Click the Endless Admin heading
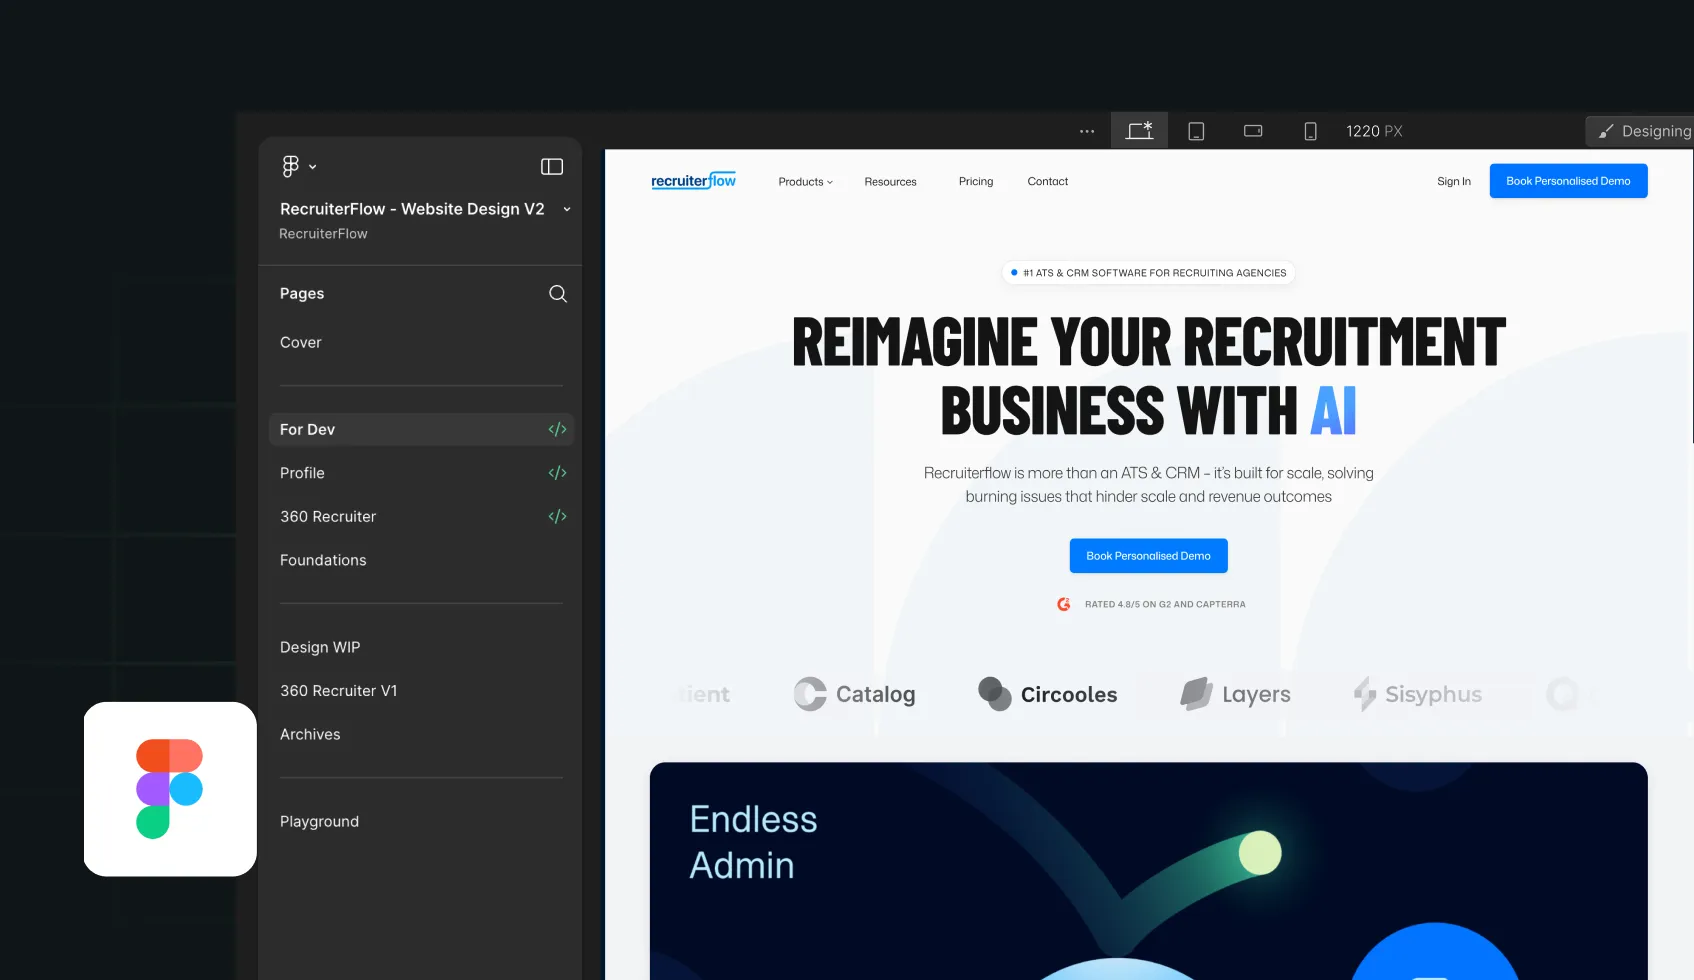The width and height of the screenshot is (1694, 980). (x=753, y=842)
